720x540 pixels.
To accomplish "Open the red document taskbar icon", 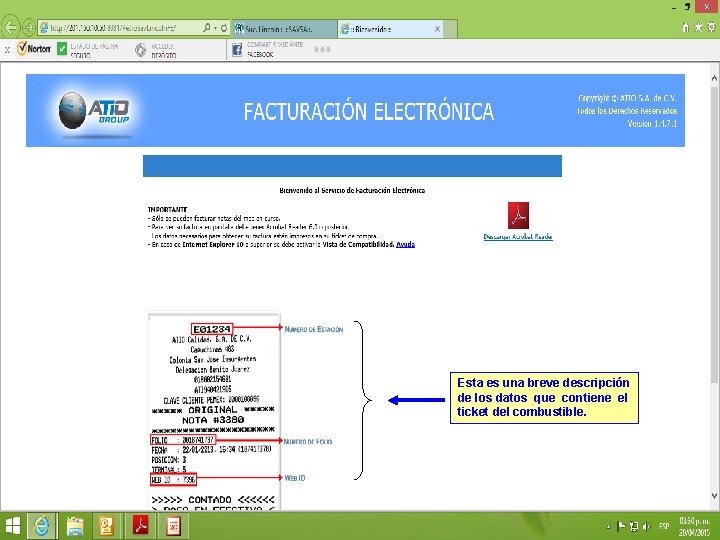I will point(173,526).
